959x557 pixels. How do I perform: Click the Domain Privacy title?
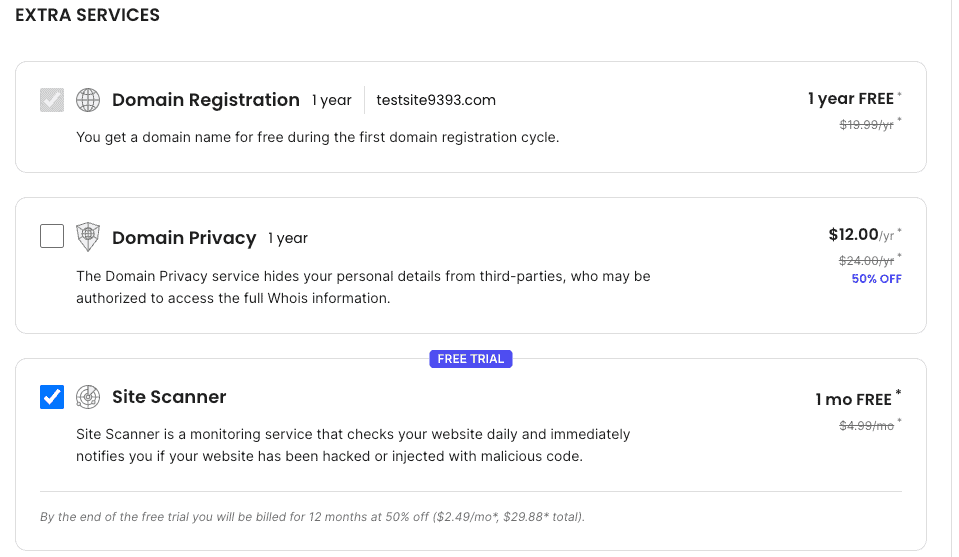point(184,238)
